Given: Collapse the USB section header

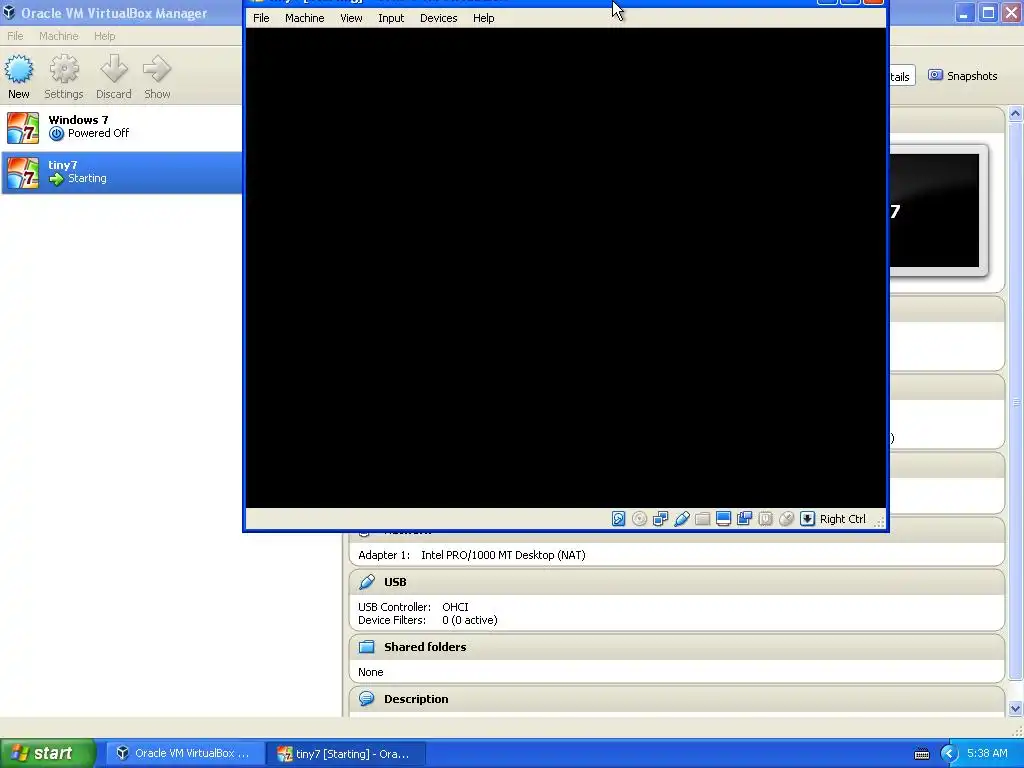Looking at the screenshot, I should 677,582.
